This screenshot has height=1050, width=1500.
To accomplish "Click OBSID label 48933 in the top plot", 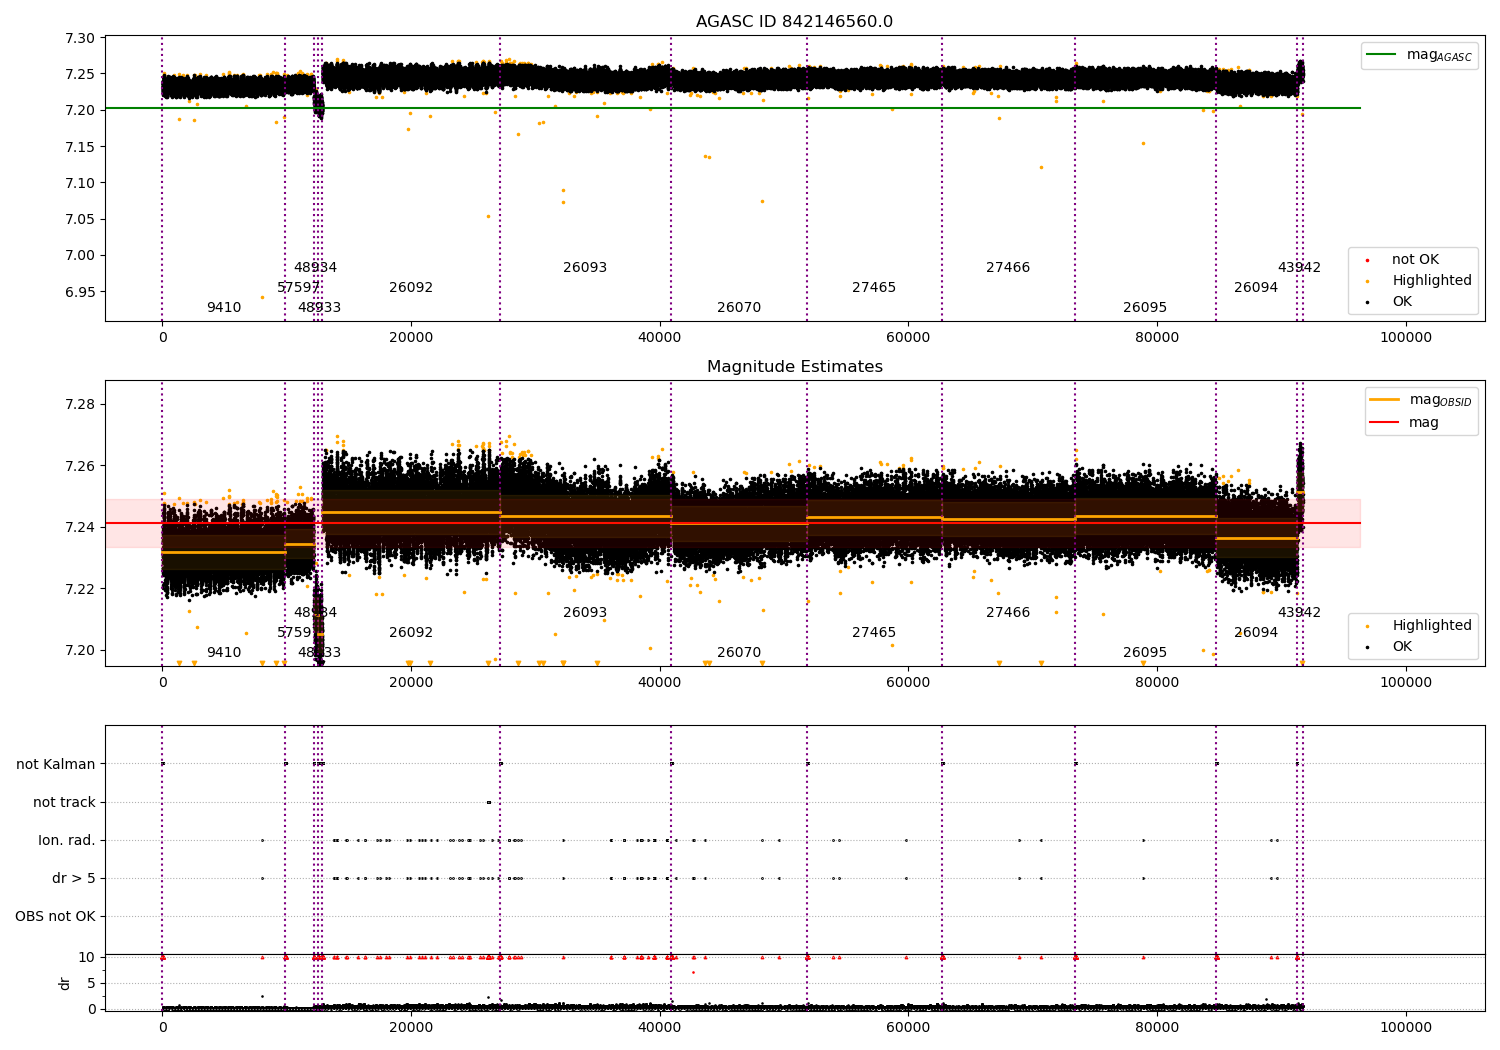I will (x=319, y=308).
